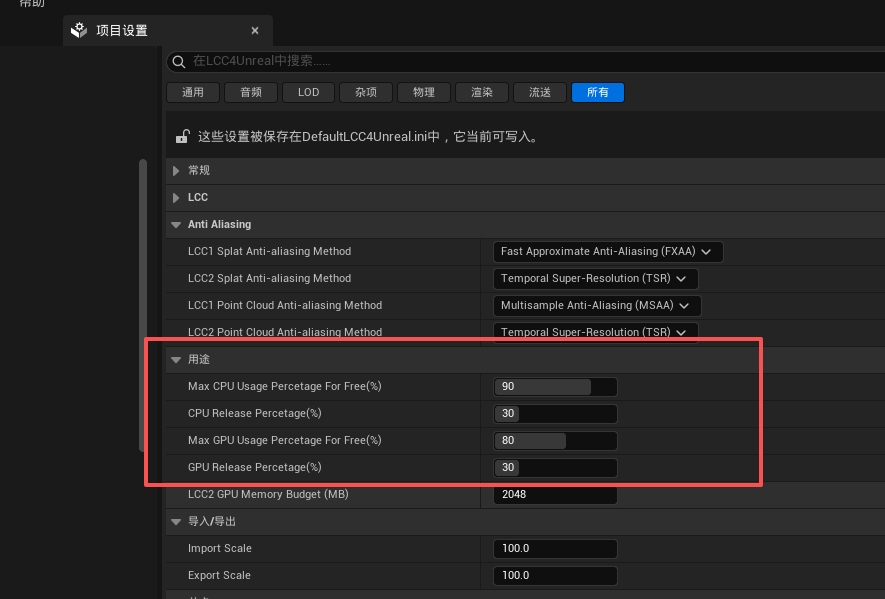Screen dimensions: 885x599
Task: Click the Export Scale label
Action: [x=219, y=576]
